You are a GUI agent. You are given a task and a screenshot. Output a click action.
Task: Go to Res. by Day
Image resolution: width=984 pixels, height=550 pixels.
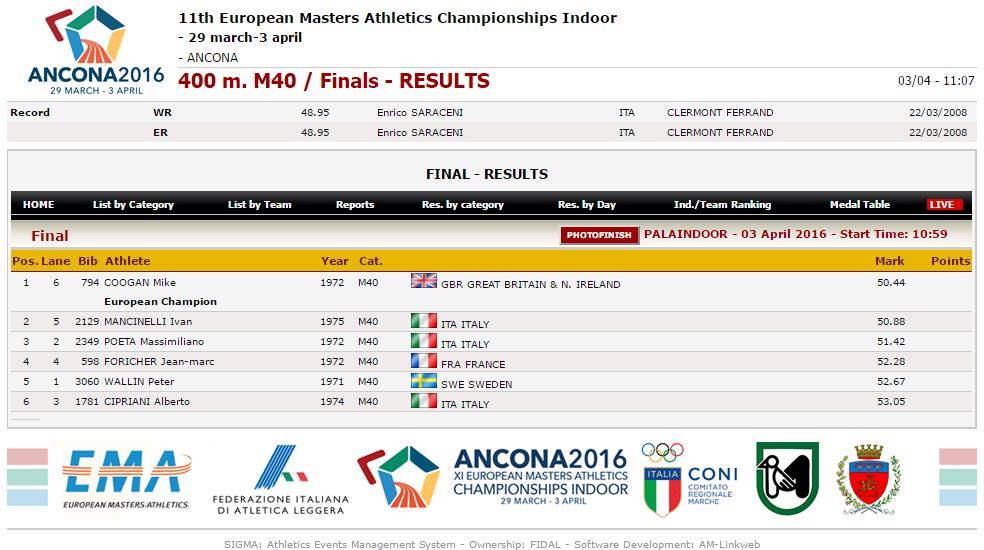pos(587,205)
